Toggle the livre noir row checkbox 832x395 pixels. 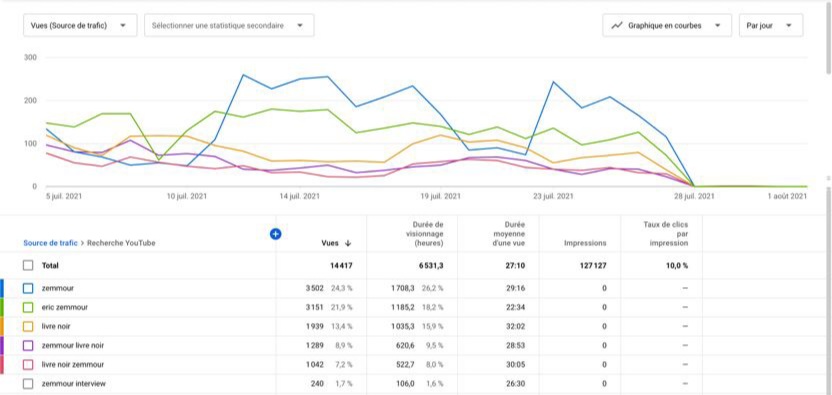pyautogui.click(x=28, y=326)
